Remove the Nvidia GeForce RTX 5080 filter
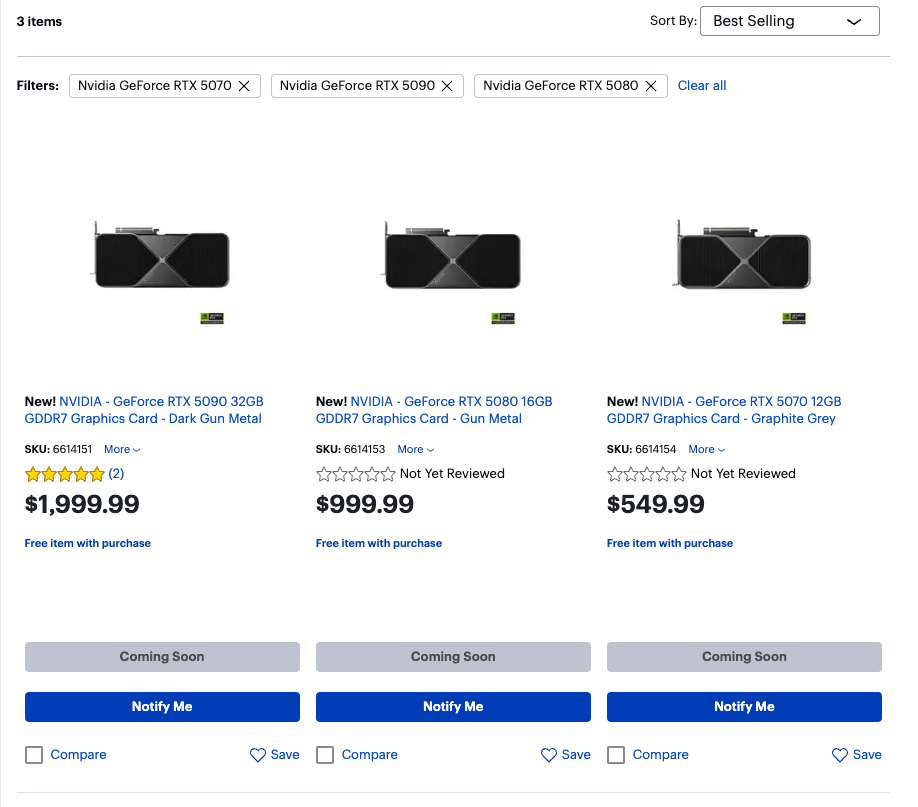This screenshot has height=807, width=918. [651, 86]
